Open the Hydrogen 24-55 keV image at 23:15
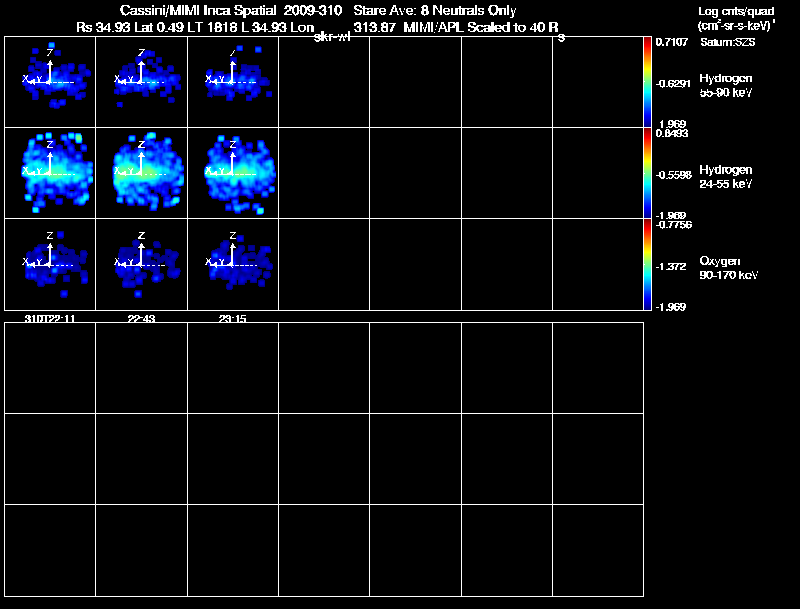 click(x=233, y=173)
